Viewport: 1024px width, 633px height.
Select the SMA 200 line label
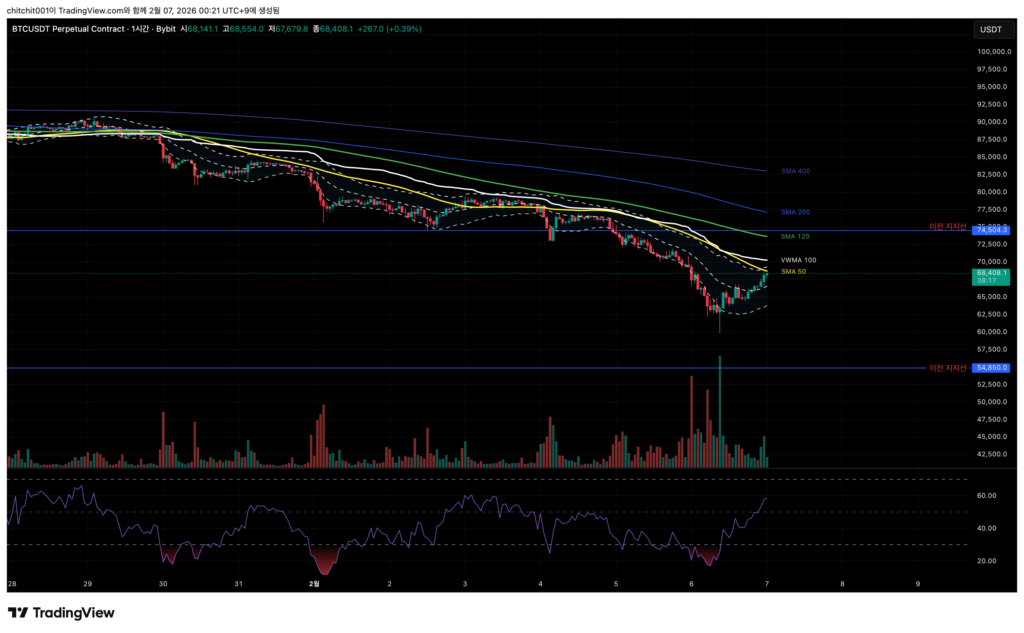coord(795,212)
